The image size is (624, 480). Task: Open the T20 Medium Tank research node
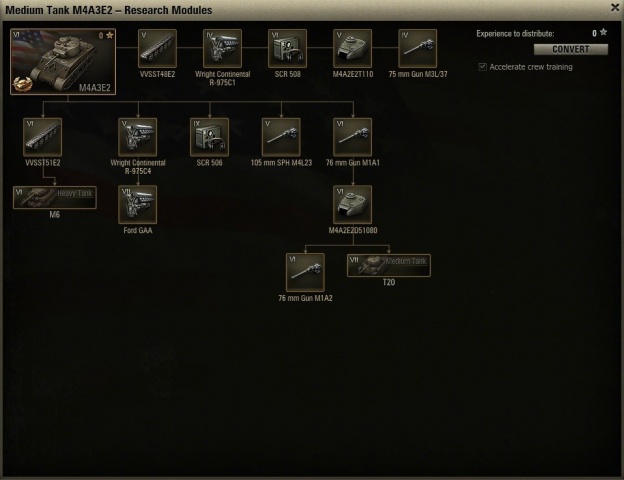[x=389, y=265]
